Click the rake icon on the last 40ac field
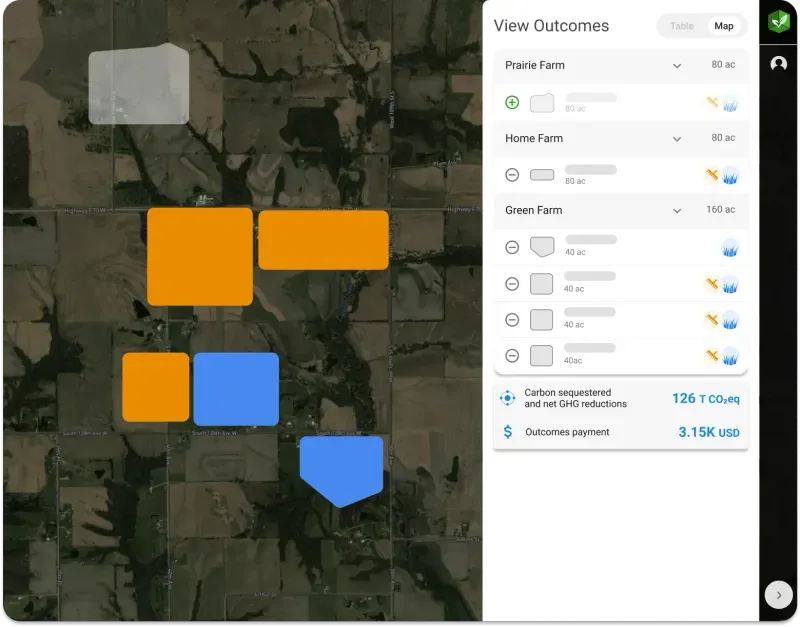This screenshot has width=800, height=627. (712, 355)
